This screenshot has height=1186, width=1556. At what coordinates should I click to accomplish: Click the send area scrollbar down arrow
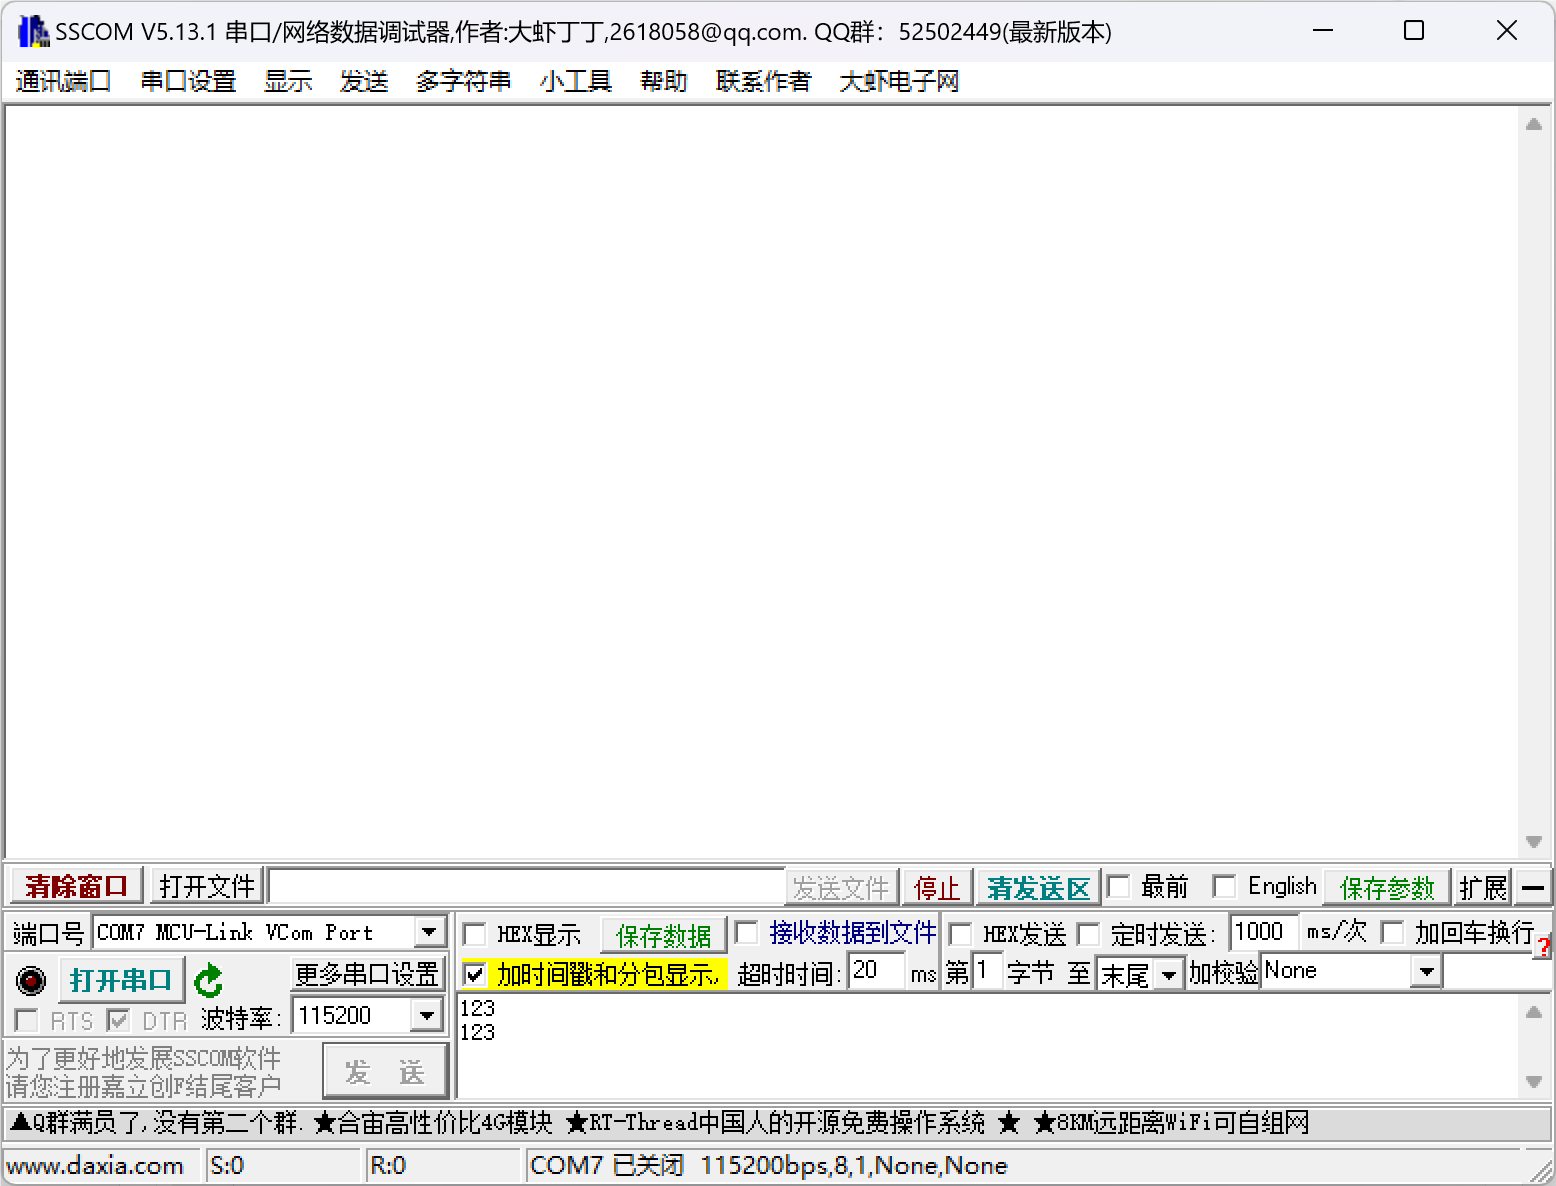[x=1534, y=1082]
